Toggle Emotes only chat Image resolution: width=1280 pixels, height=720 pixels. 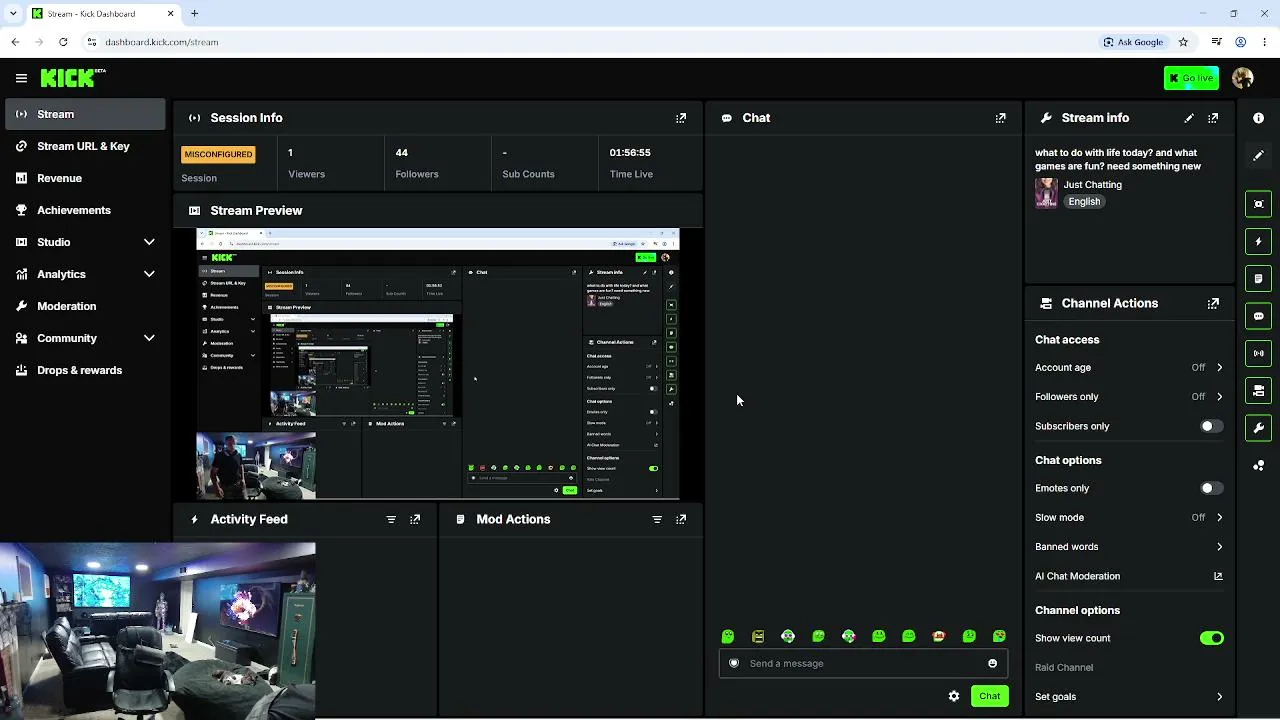click(1211, 488)
